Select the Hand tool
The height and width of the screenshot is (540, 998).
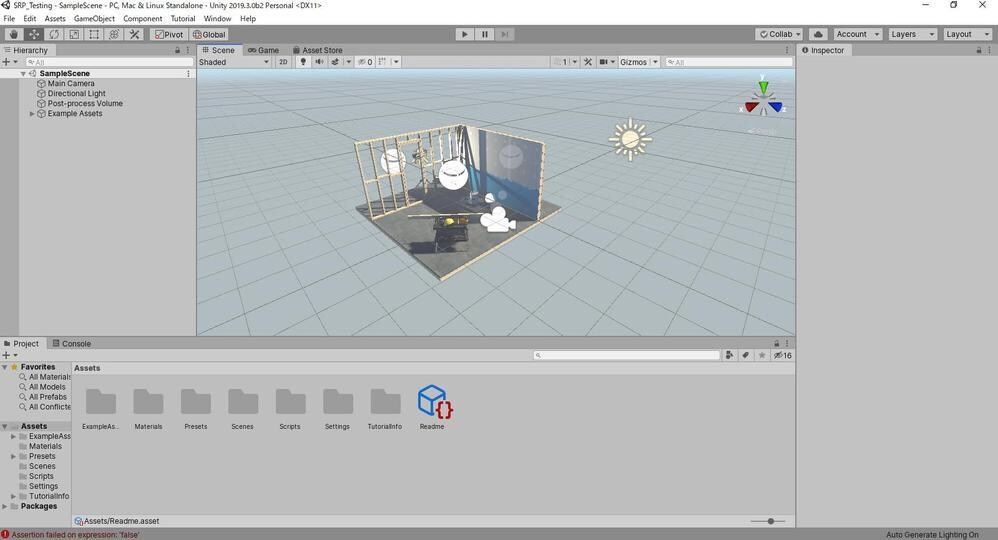13,34
